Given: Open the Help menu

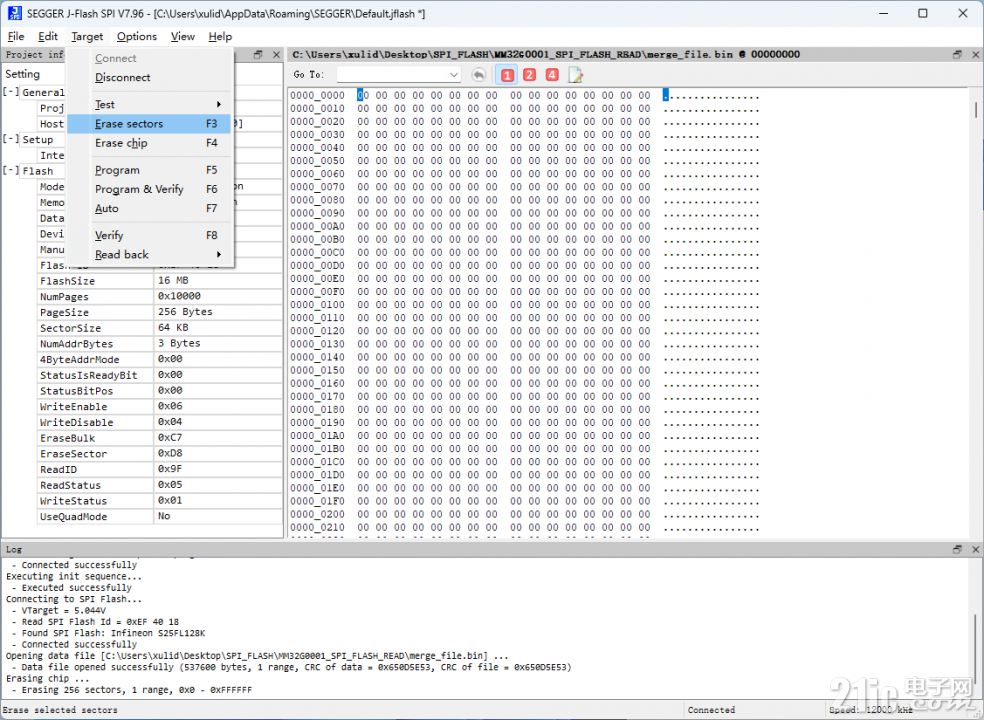Looking at the screenshot, I should pos(220,36).
